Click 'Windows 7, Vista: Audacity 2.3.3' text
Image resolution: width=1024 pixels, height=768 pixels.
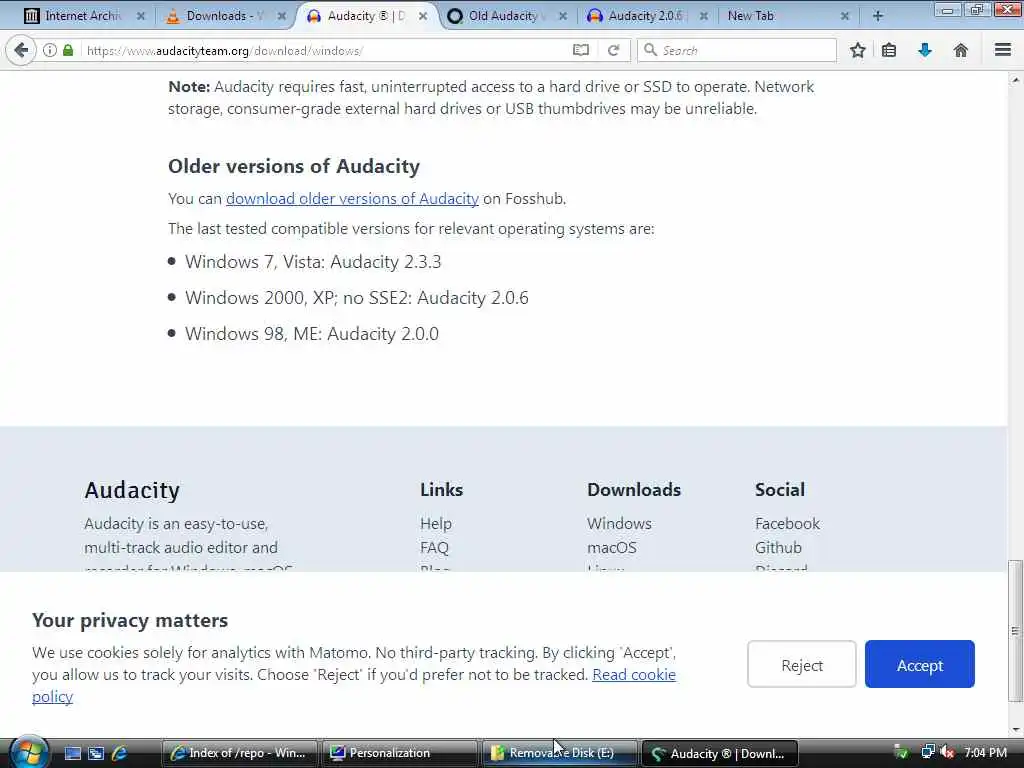[x=313, y=262]
